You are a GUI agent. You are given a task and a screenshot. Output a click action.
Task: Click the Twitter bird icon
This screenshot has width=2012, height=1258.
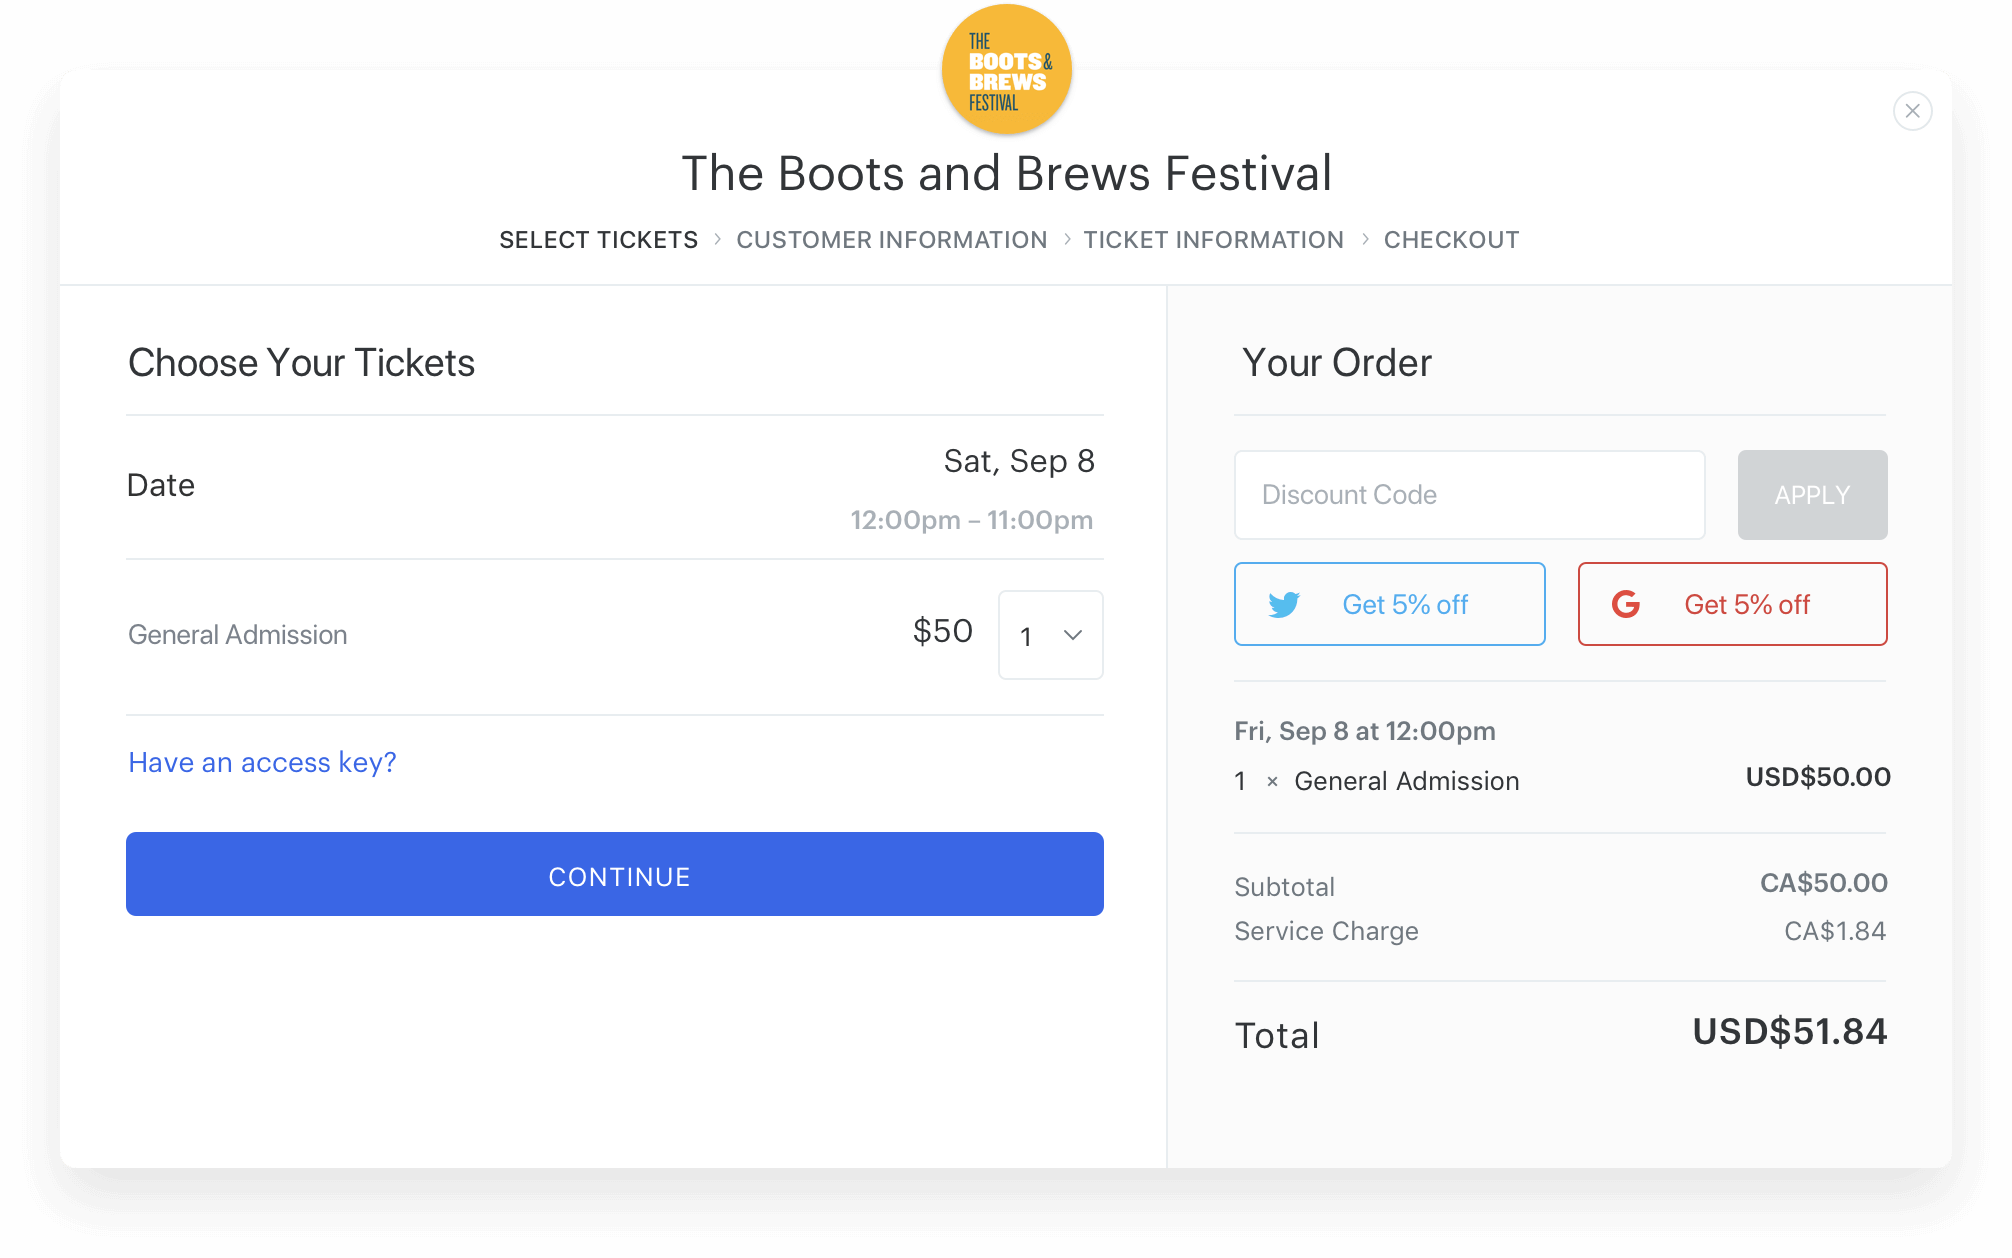(1284, 605)
